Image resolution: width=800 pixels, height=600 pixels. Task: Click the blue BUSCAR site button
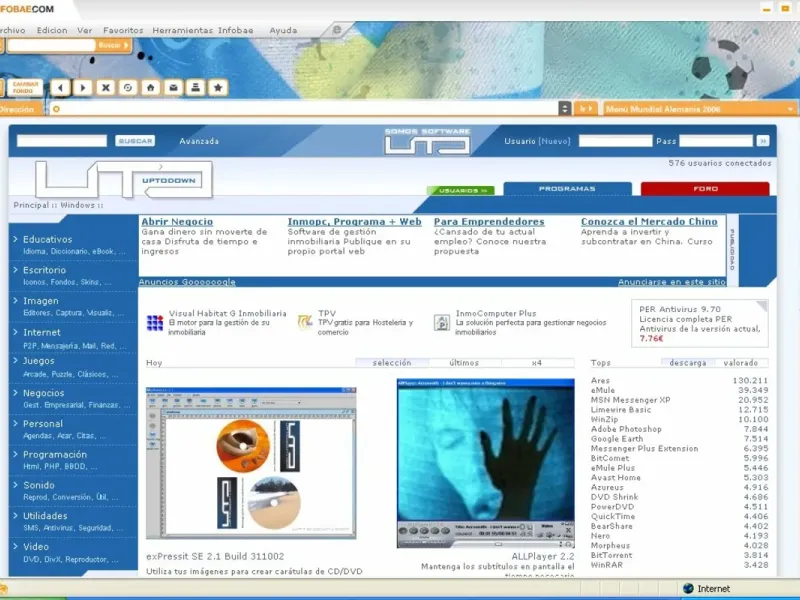tap(135, 141)
